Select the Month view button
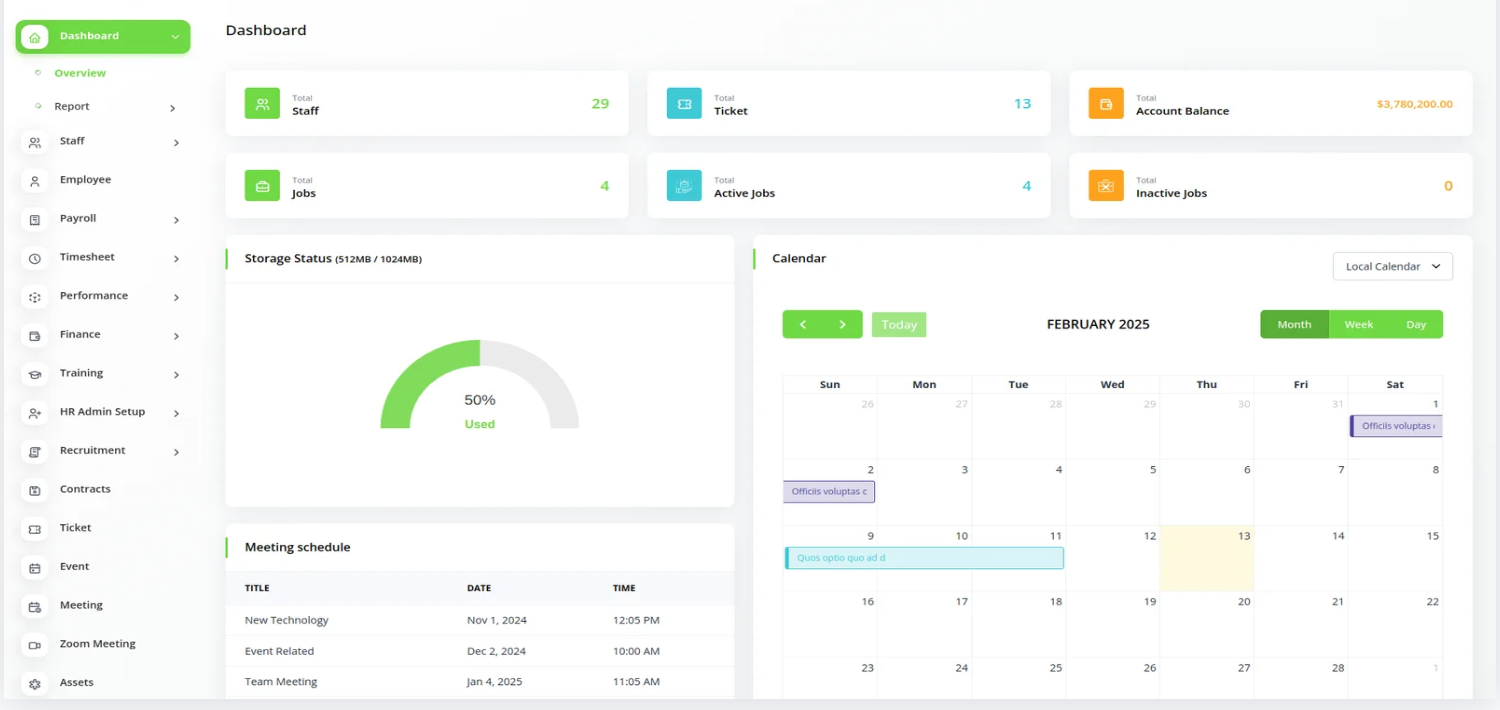Image resolution: width=1500 pixels, height=710 pixels. click(x=1294, y=324)
